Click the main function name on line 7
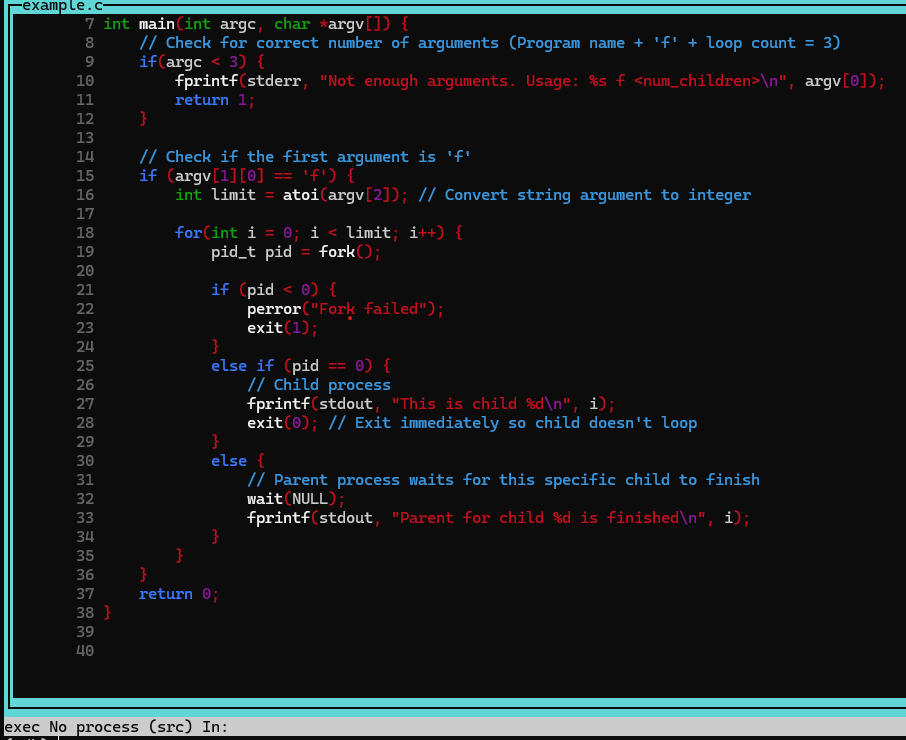The image size is (906, 740). (157, 24)
